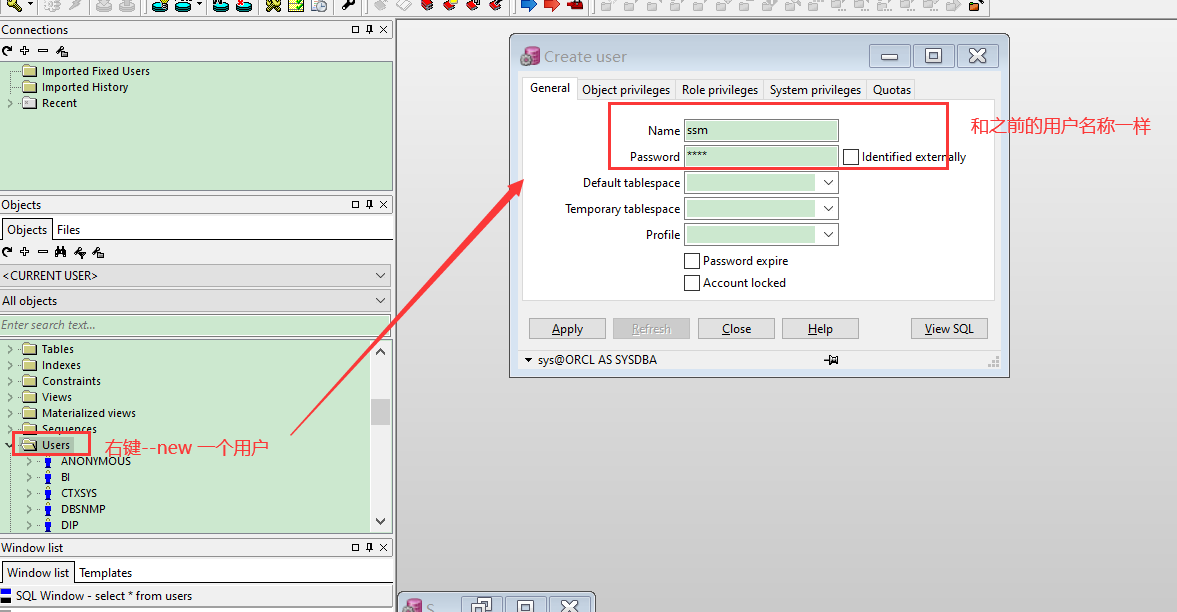Expand the Recent connections node

[x=10, y=103]
